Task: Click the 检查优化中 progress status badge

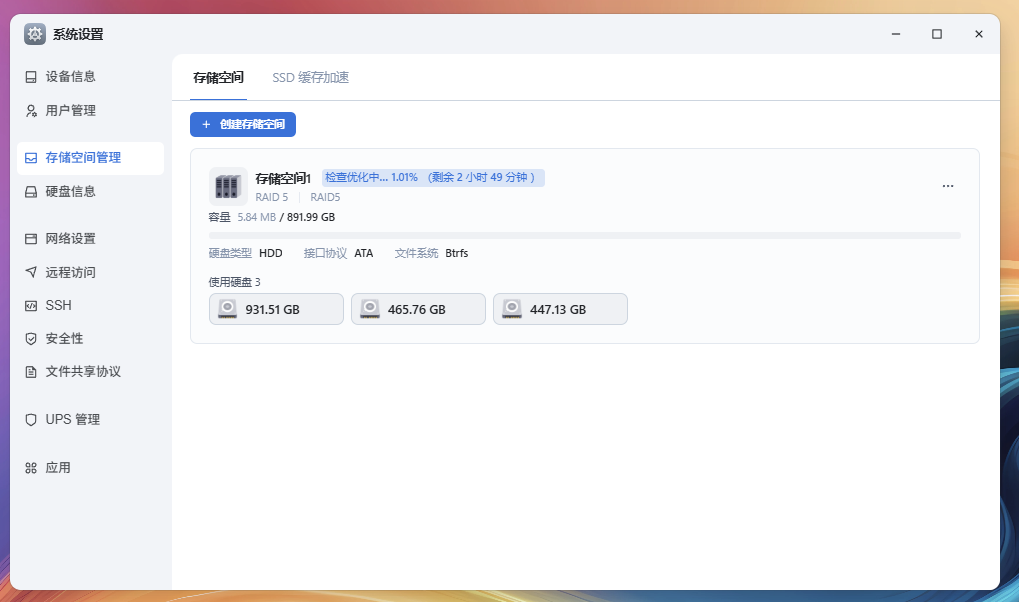Action: point(433,178)
